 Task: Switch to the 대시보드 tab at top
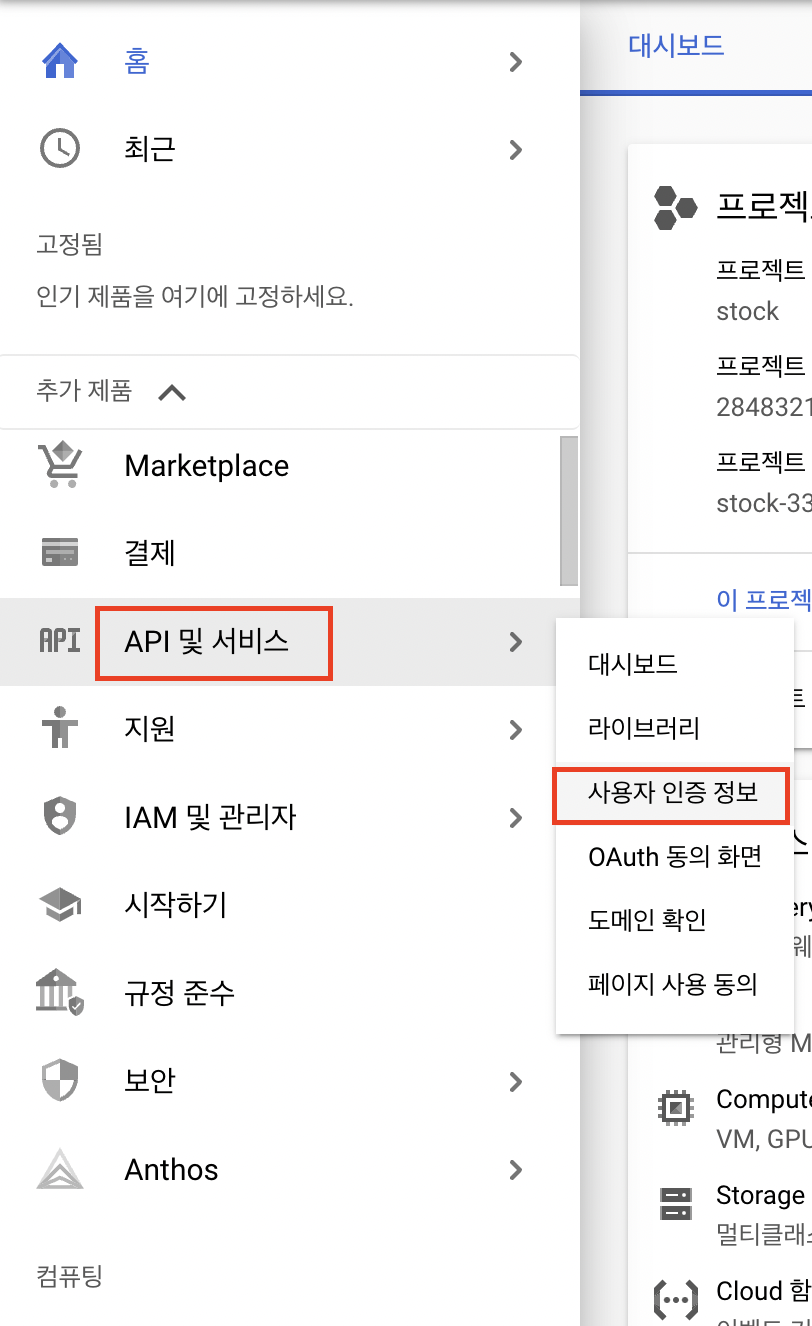tap(676, 45)
